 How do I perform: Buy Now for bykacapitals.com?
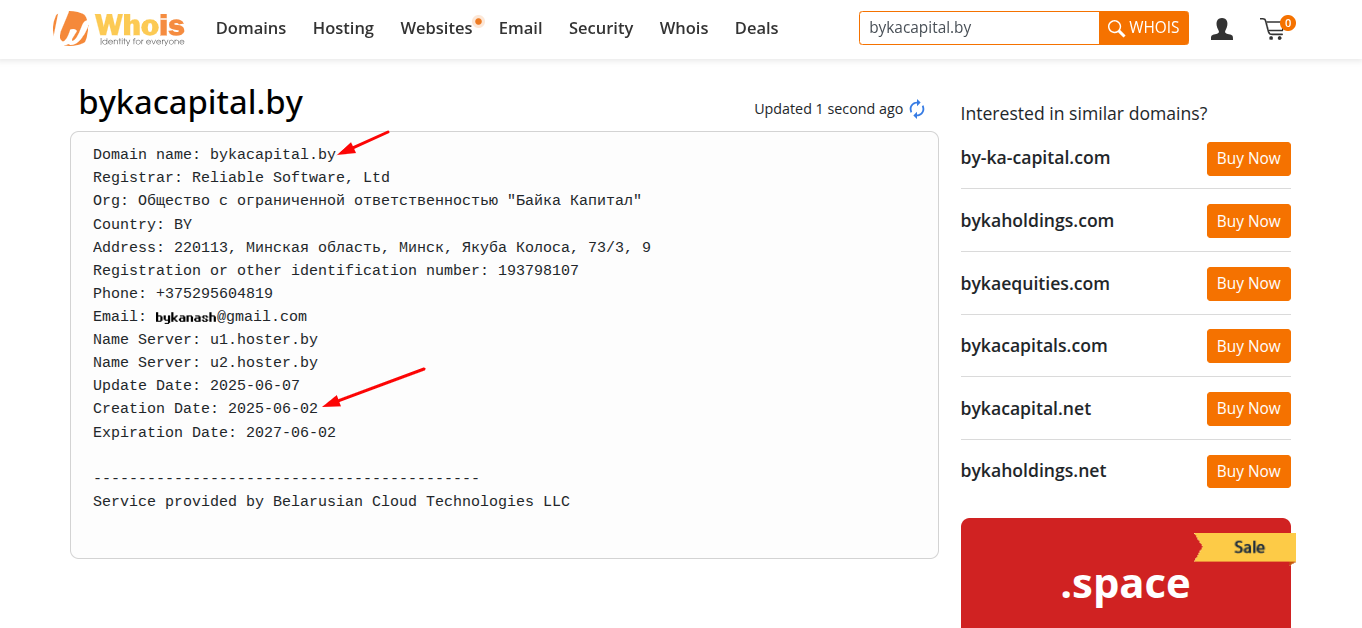click(1249, 346)
